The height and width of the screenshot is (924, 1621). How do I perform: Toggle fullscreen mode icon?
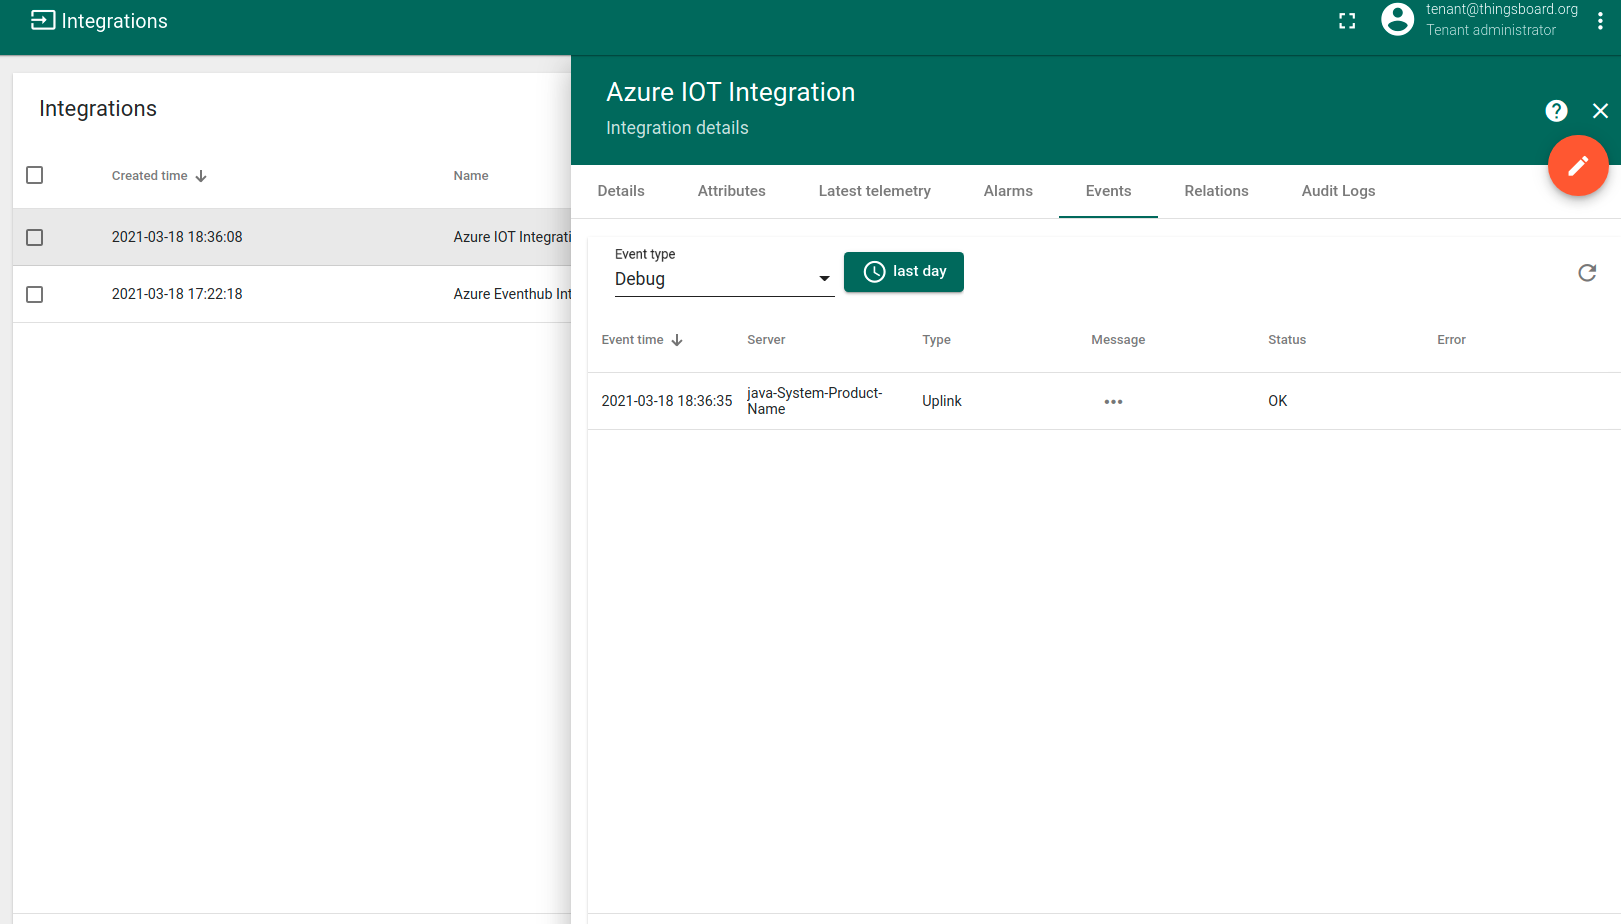(x=1347, y=21)
